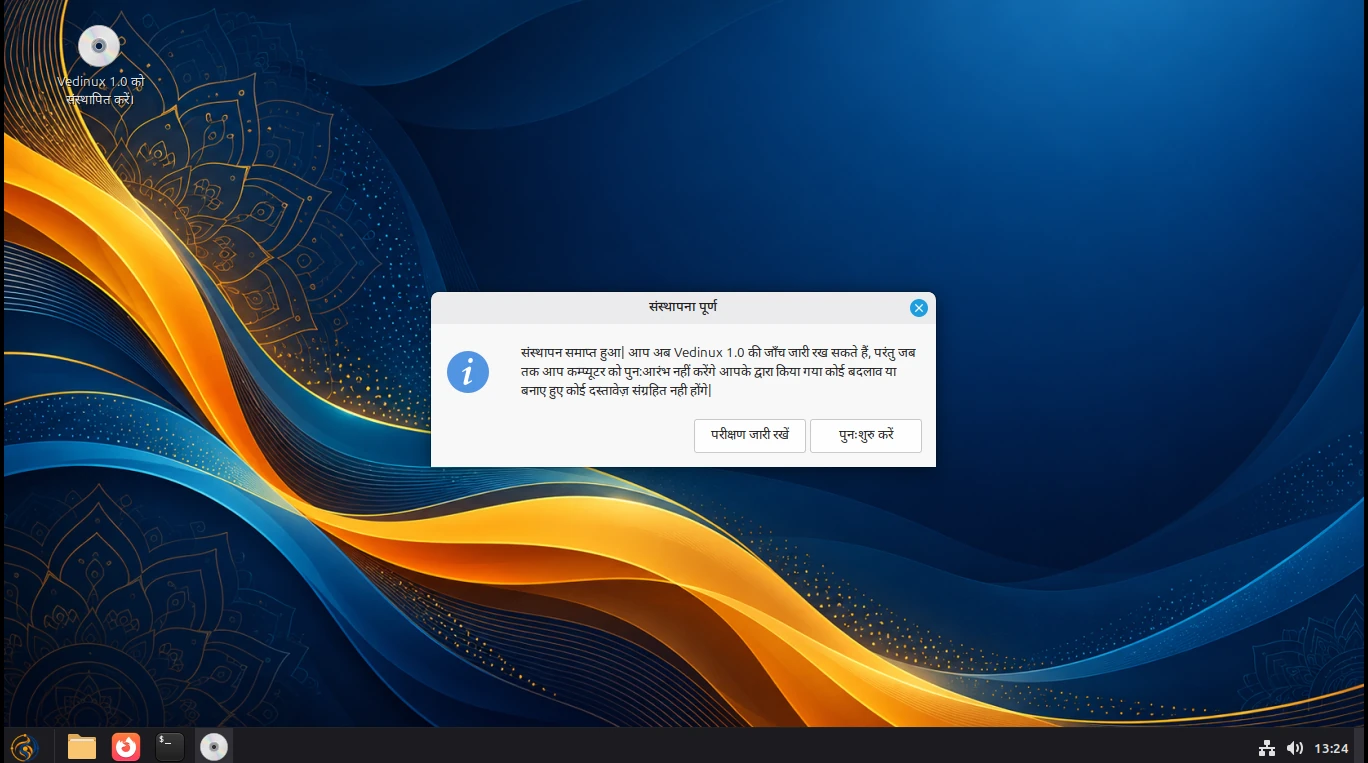
Task: Click the 'परीक्षण जारी रखें' button
Action: point(750,436)
